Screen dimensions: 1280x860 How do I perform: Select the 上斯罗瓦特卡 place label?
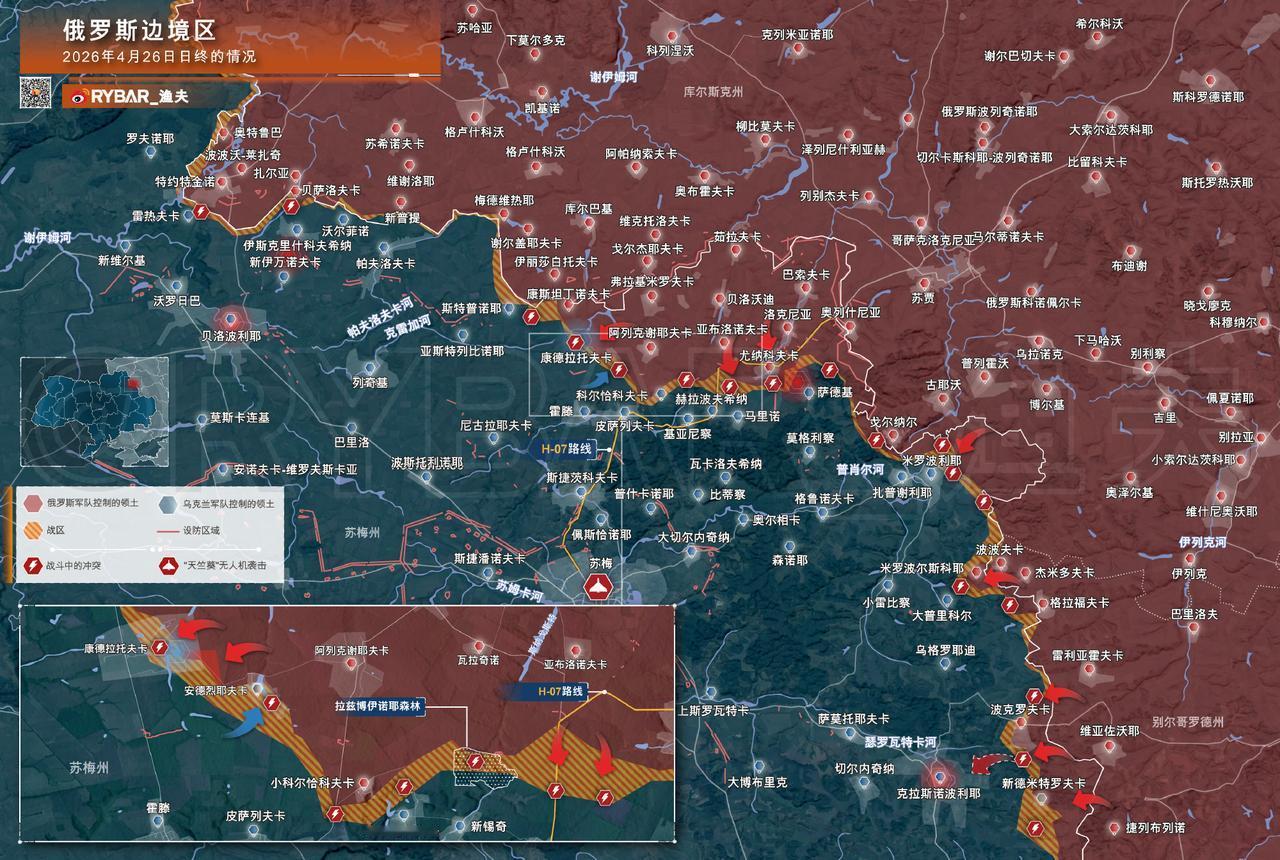coord(713,710)
